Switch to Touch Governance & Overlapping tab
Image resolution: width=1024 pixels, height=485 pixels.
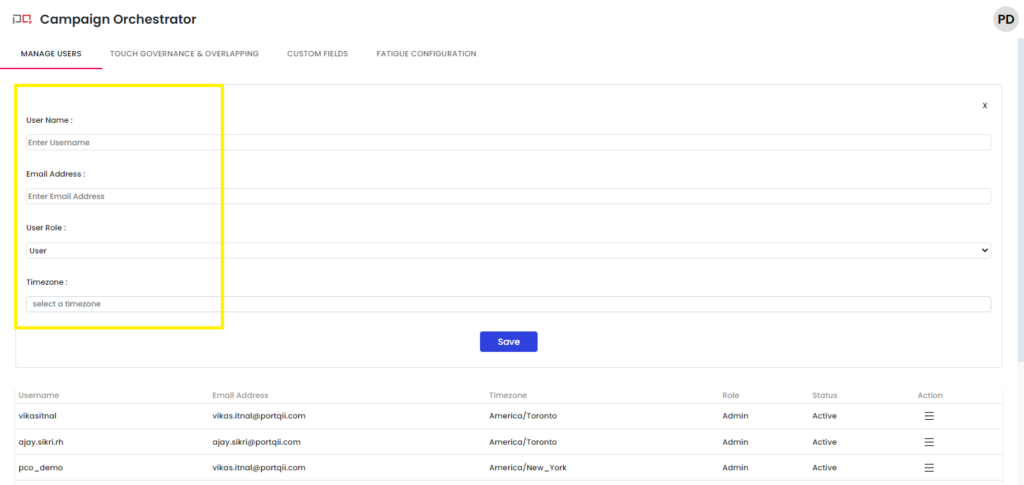184,54
